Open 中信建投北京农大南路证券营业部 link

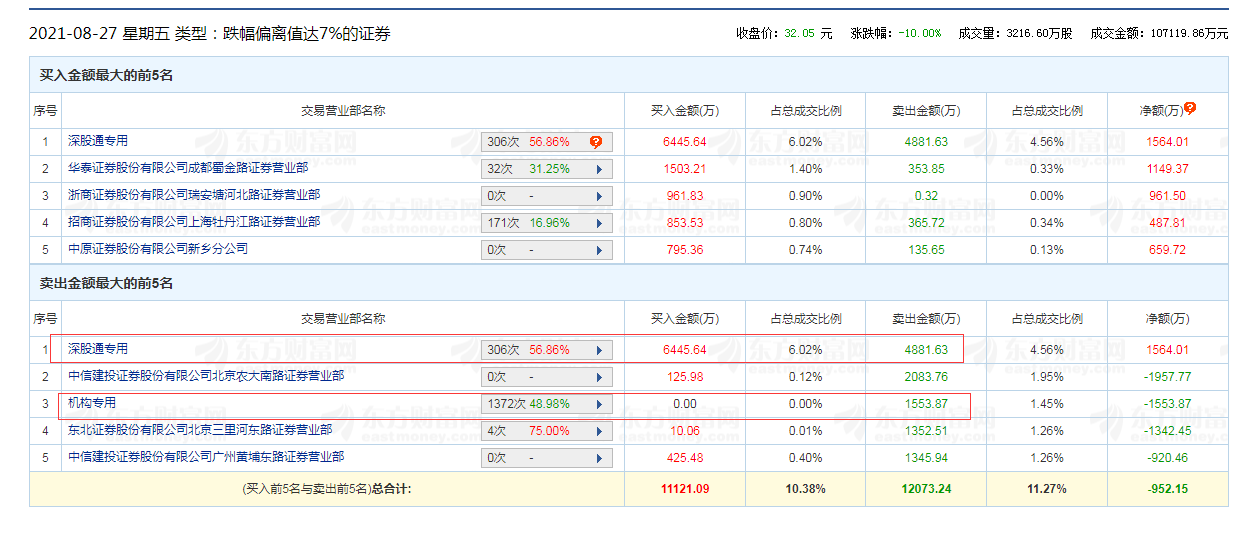click(205, 376)
